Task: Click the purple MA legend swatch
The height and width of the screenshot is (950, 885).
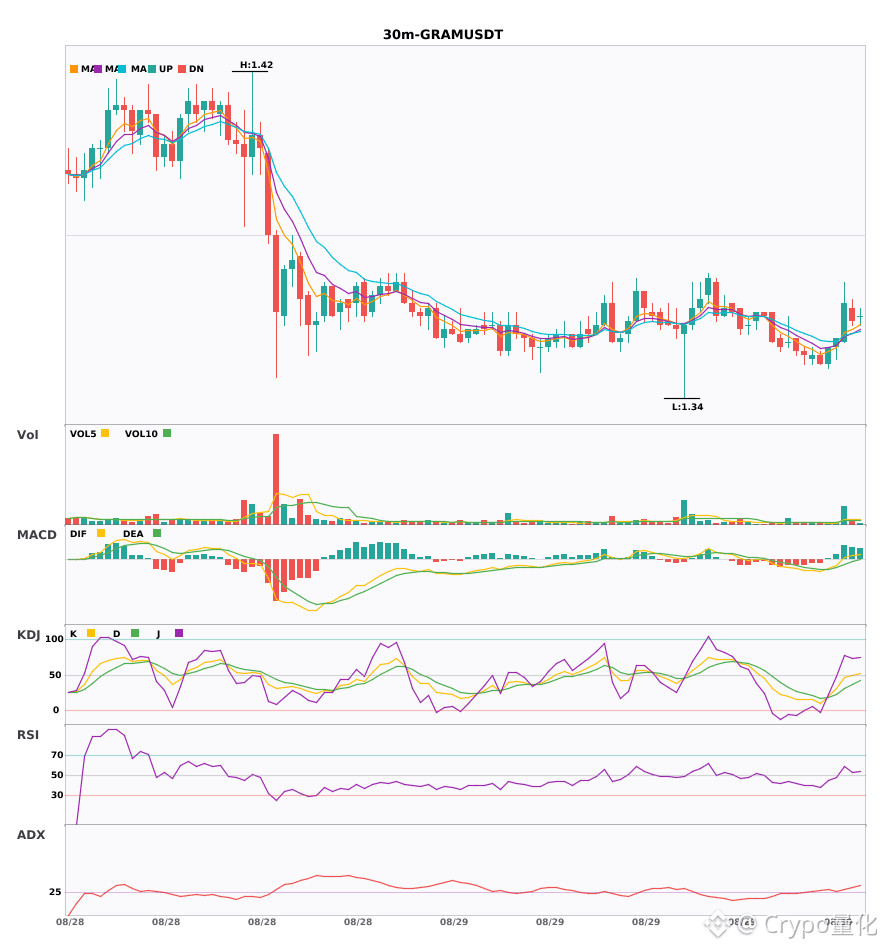Action: [x=98, y=69]
